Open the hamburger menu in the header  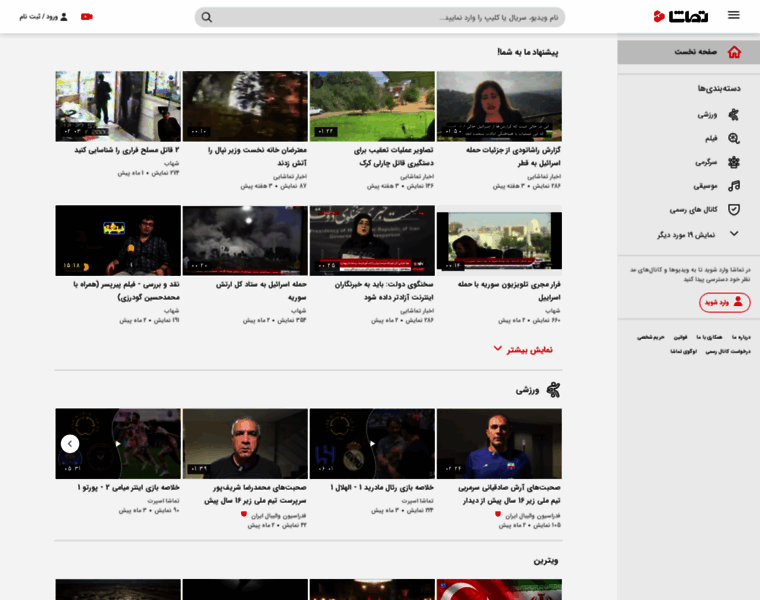733,16
